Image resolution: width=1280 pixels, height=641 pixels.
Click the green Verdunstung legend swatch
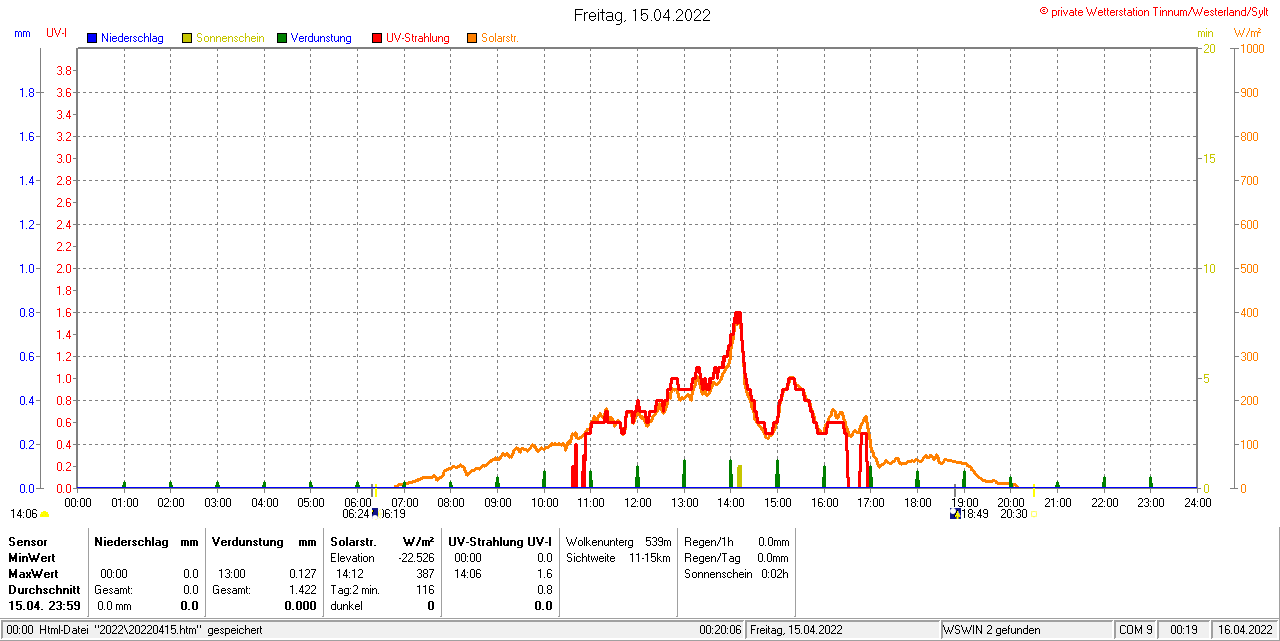[x=282, y=38]
